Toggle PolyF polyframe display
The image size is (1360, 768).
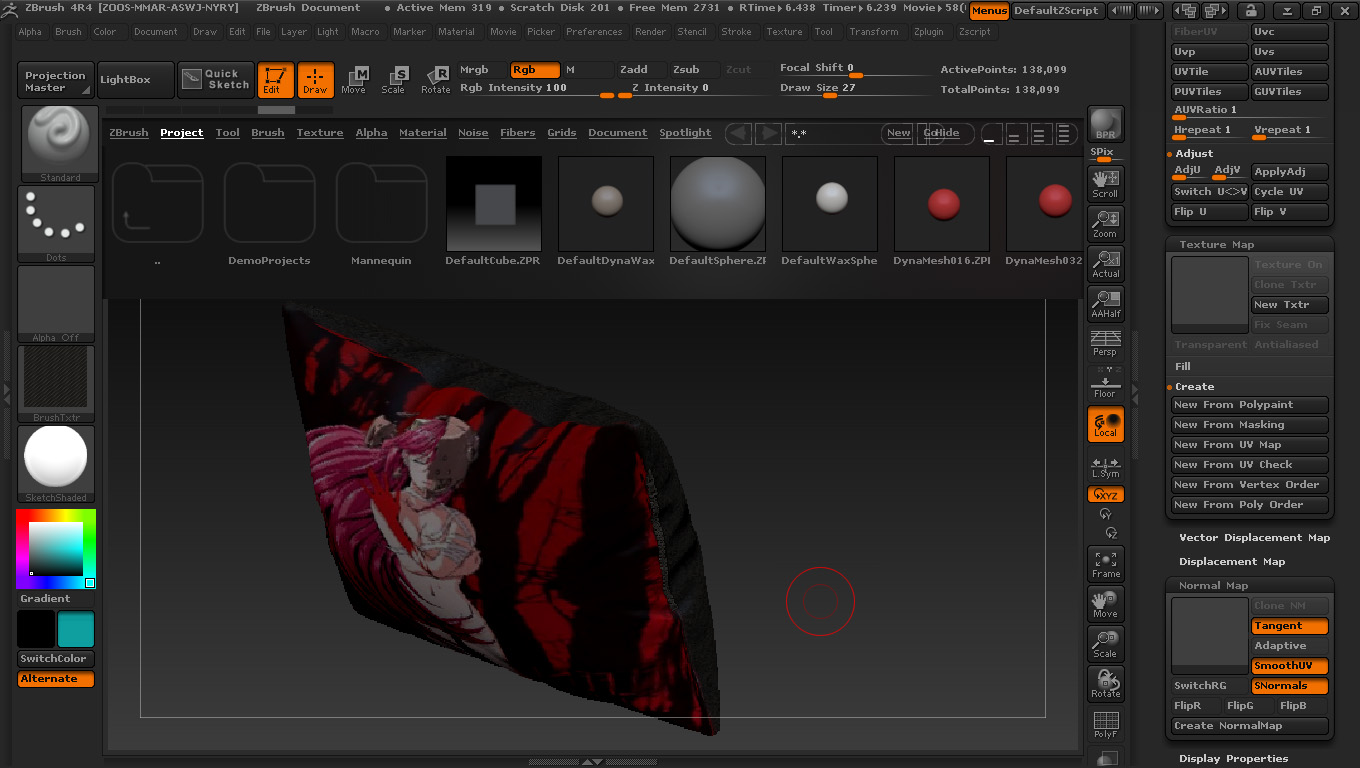[x=1105, y=724]
